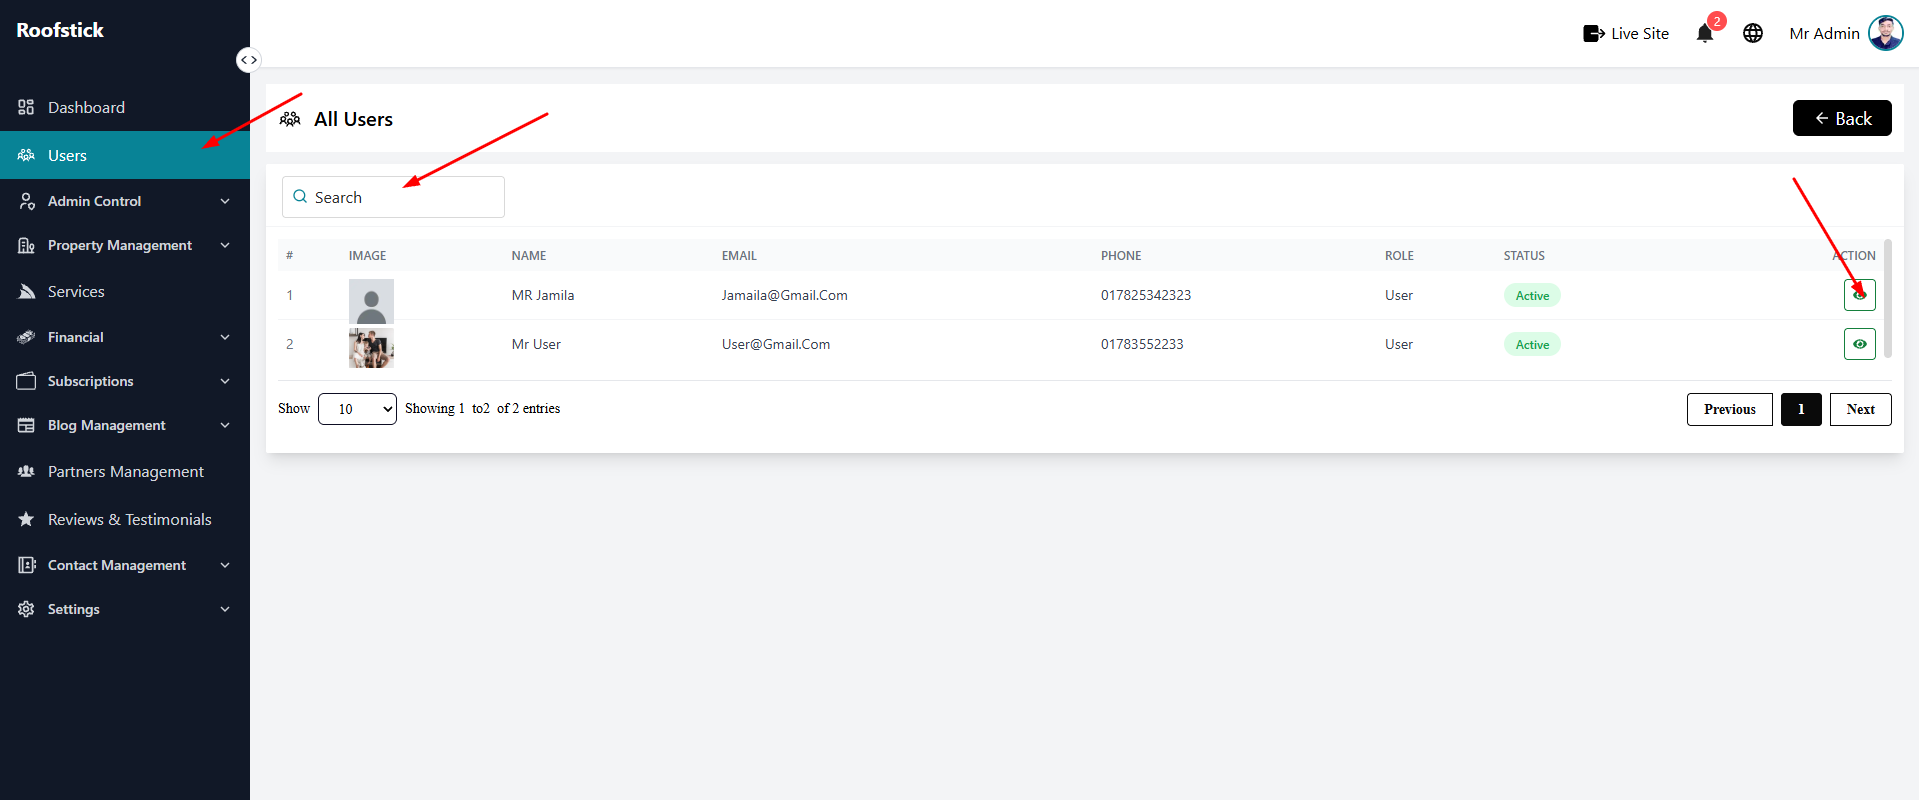Click the Next pagination button
The height and width of the screenshot is (800, 1919).
[x=1860, y=409]
